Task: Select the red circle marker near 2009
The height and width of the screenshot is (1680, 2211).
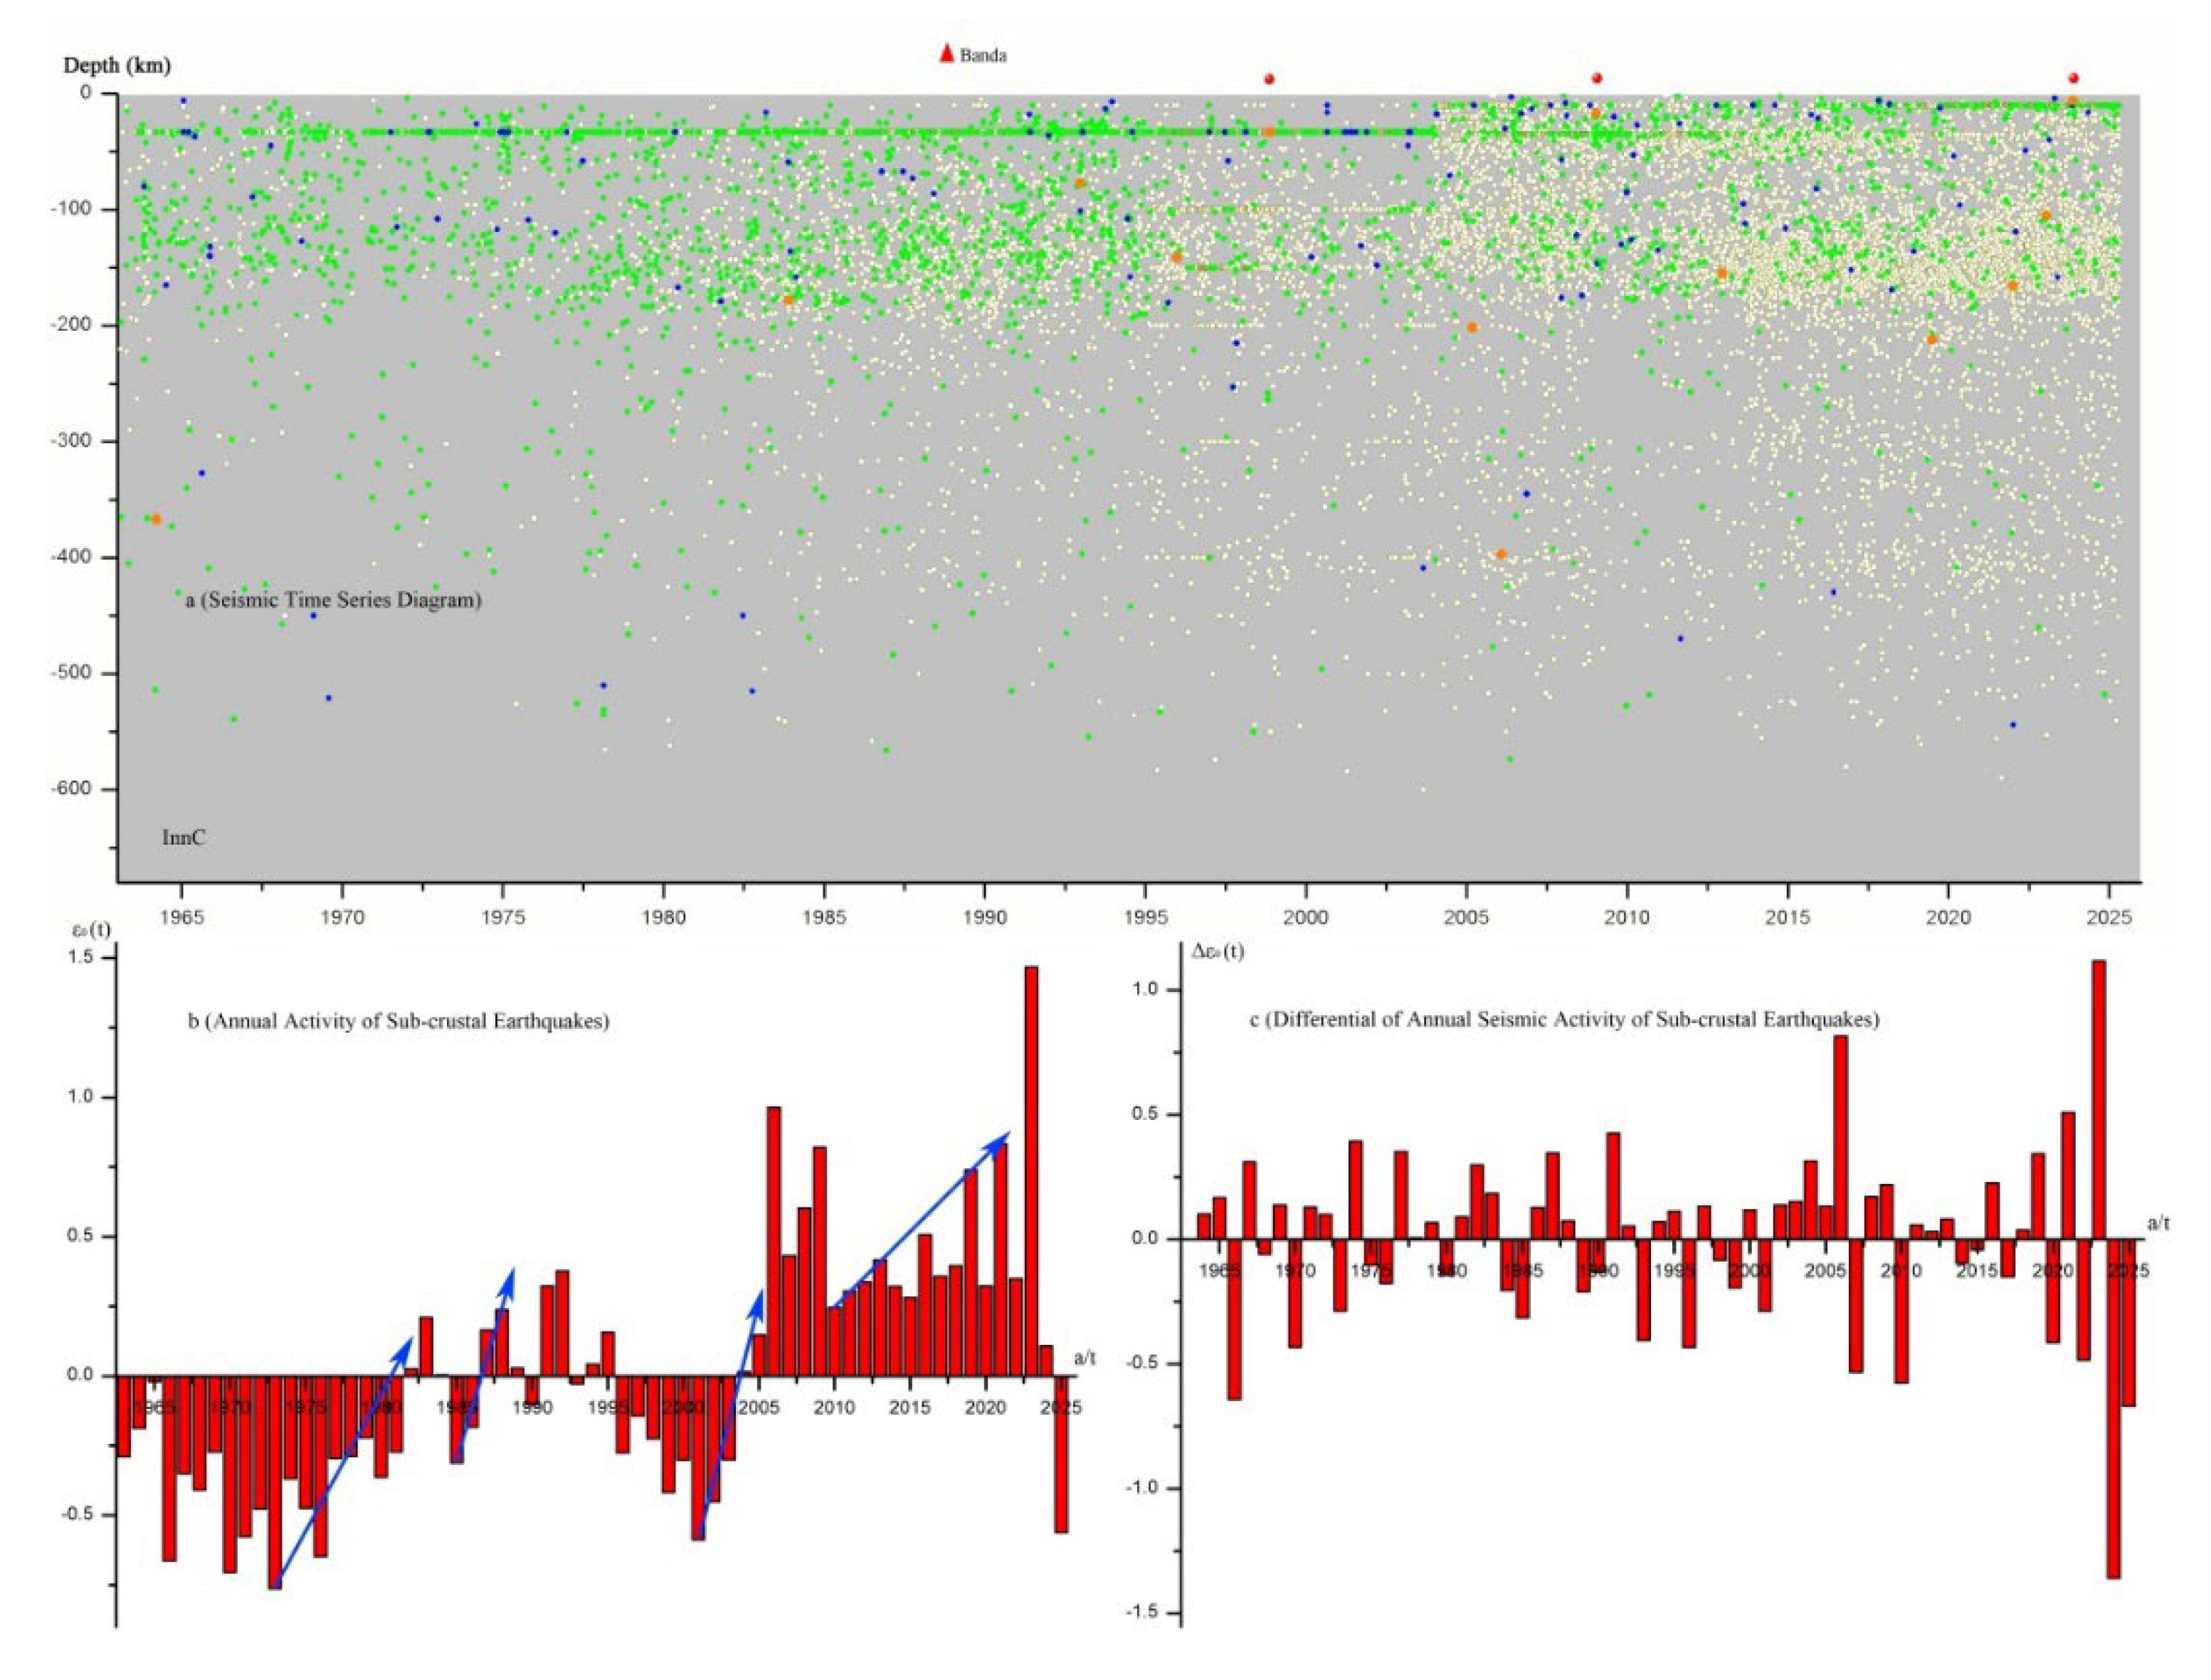Action: pyautogui.click(x=1597, y=76)
